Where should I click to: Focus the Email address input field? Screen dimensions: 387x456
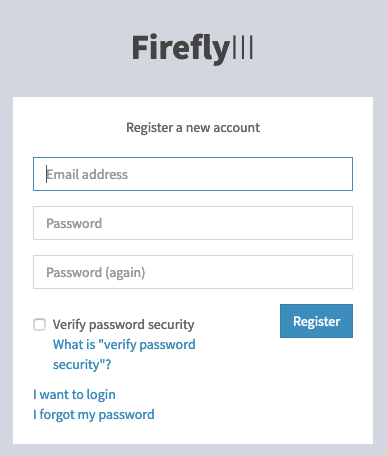tap(193, 174)
